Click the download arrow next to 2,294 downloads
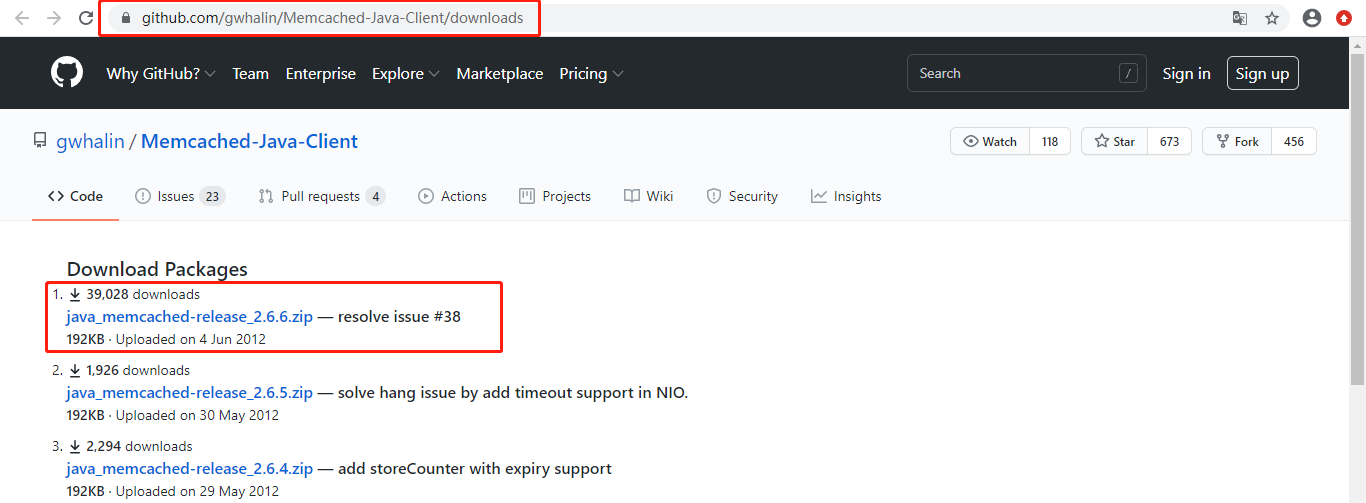 pos(75,446)
